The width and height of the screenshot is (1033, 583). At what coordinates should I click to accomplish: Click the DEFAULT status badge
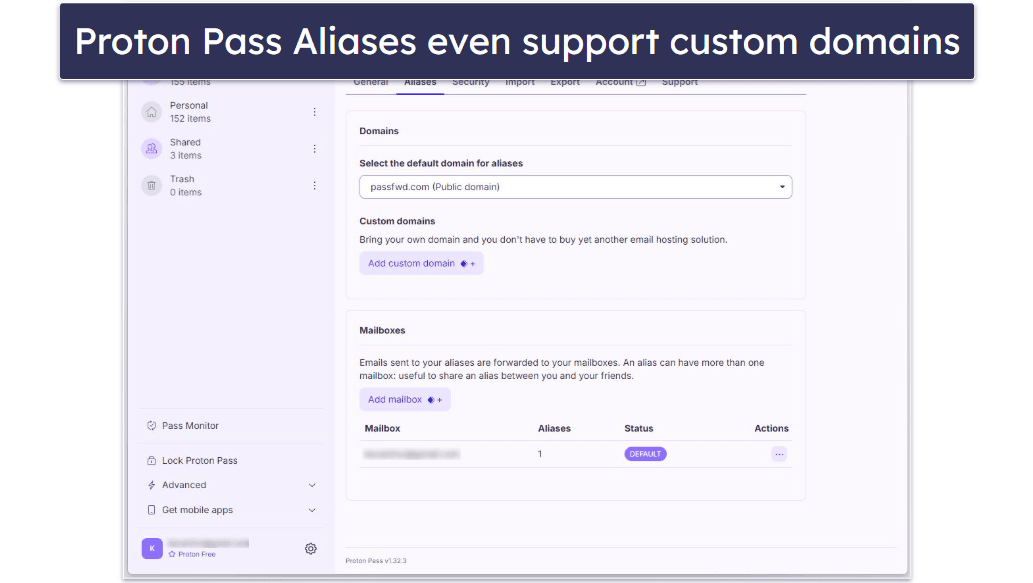pos(645,454)
